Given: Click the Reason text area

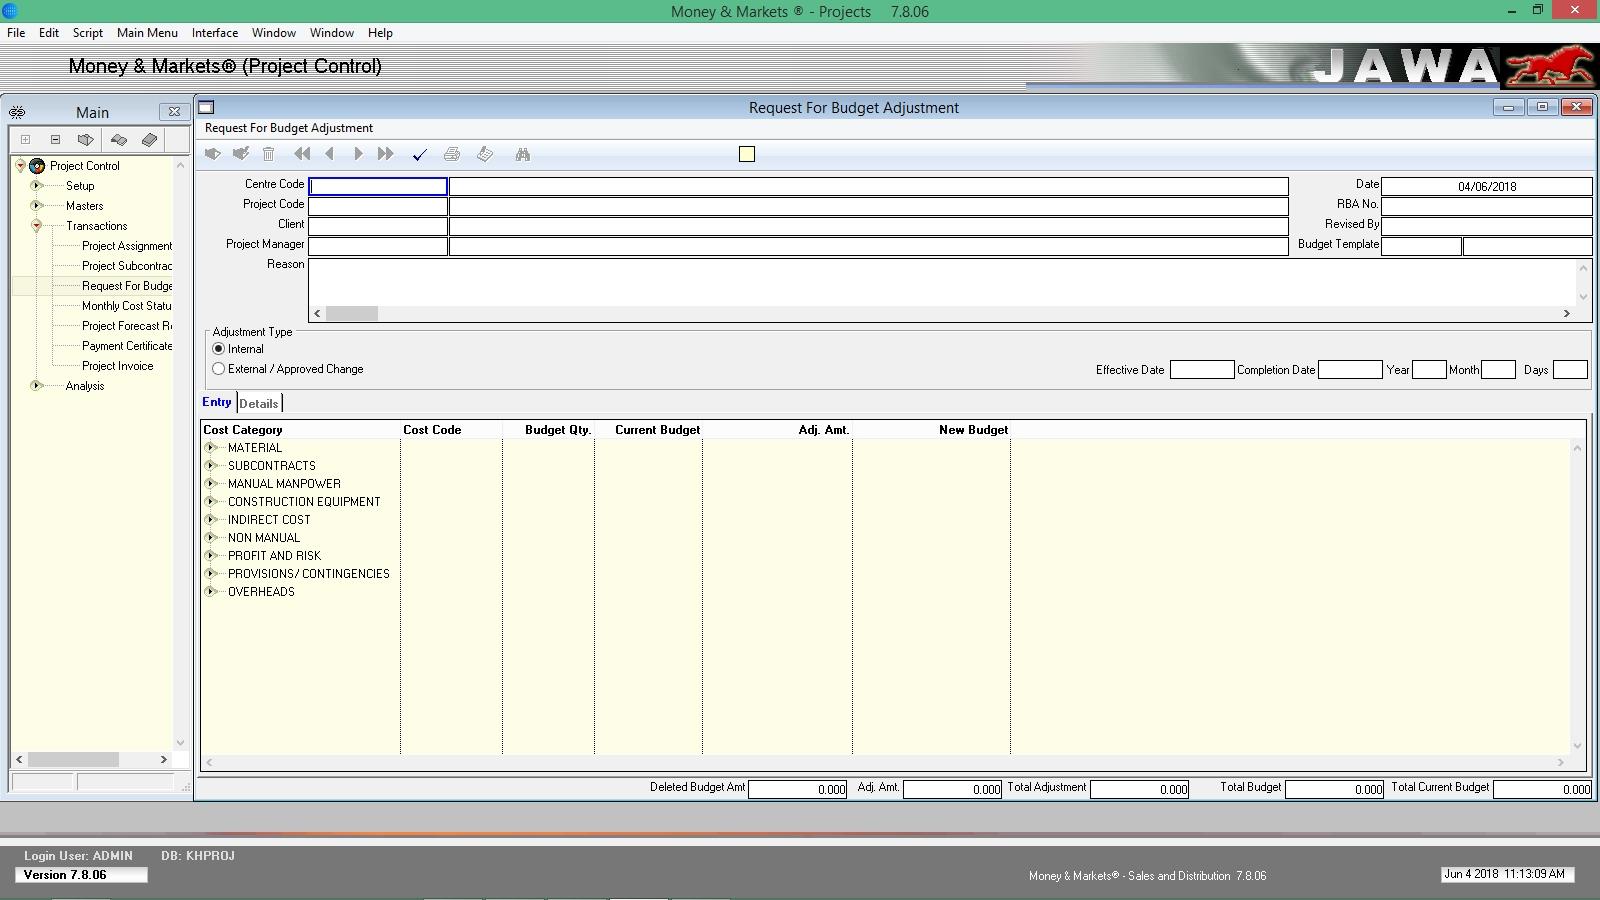Looking at the screenshot, I should [x=942, y=282].
